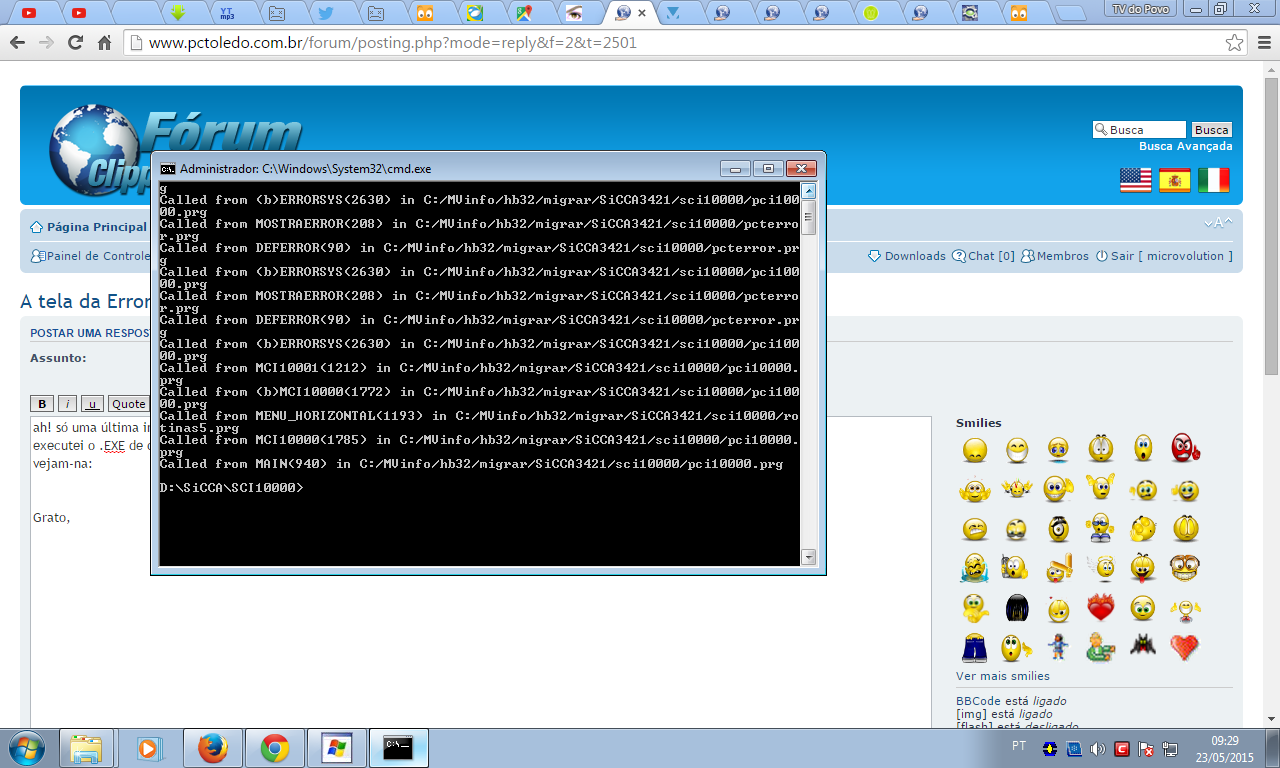1280x768 pixels.
Task: Open topic title A tela da Error
Action: click(86, 301)
